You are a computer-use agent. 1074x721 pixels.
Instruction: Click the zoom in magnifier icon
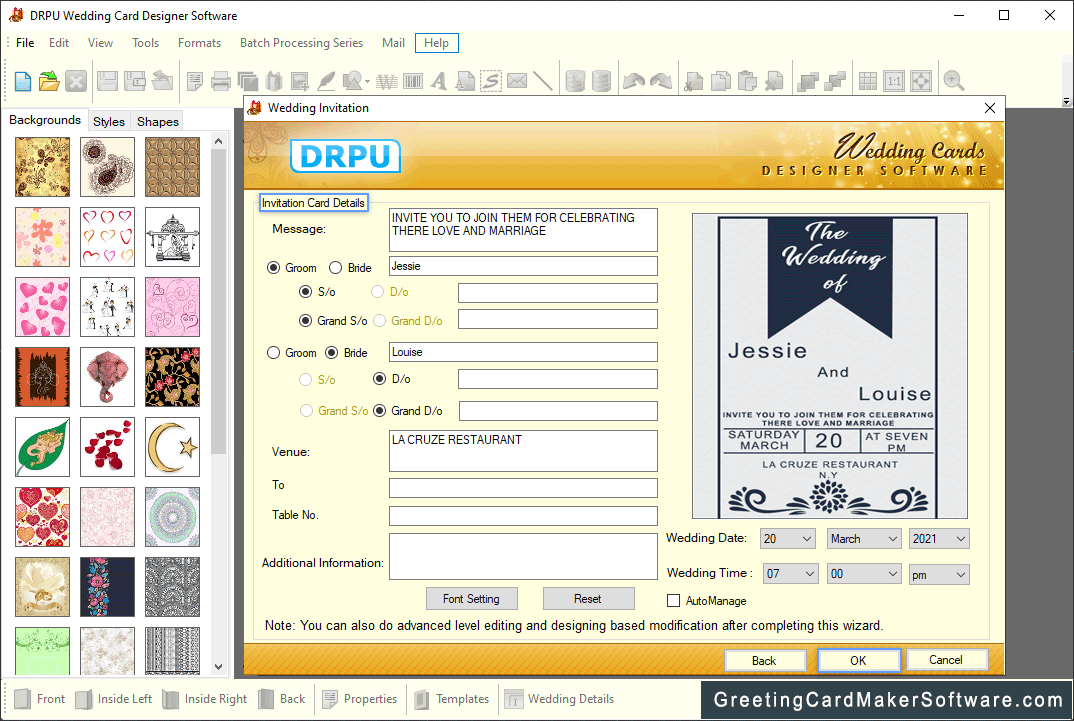pyautogui.click(x=953, y=81)
